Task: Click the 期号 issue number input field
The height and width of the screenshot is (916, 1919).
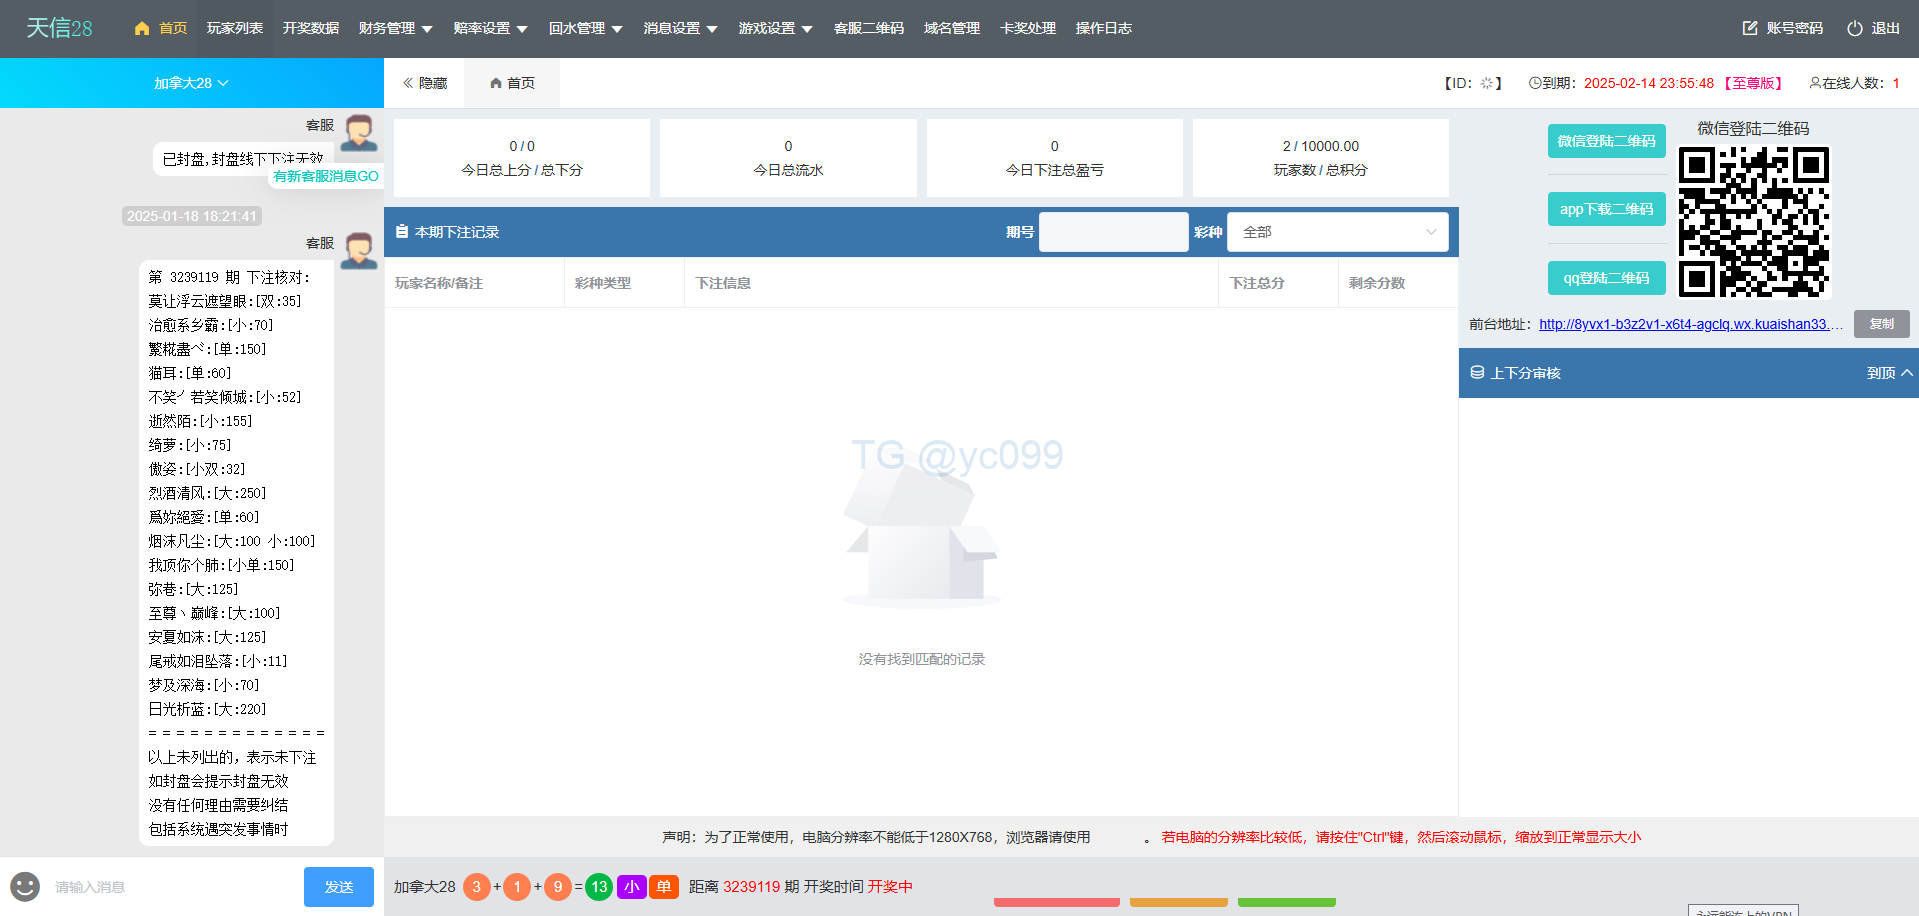Action: click(1113, 232)
